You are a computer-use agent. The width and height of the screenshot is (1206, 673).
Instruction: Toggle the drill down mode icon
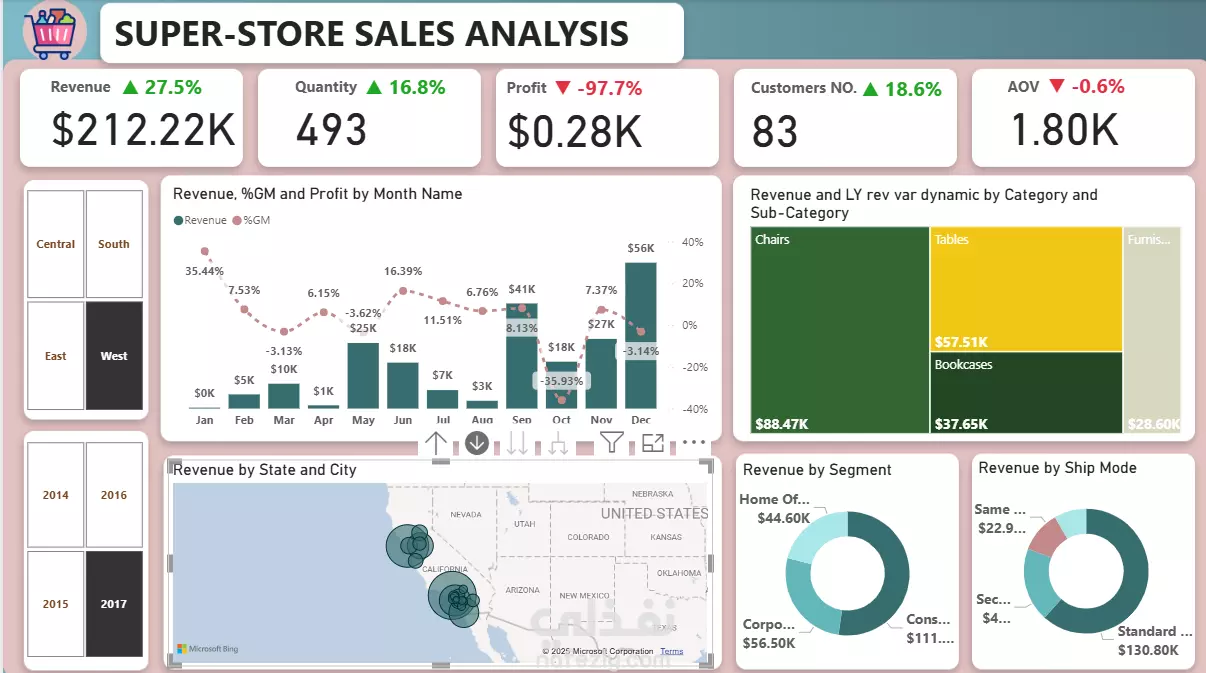pyautogui.click(x=477, y=443)
